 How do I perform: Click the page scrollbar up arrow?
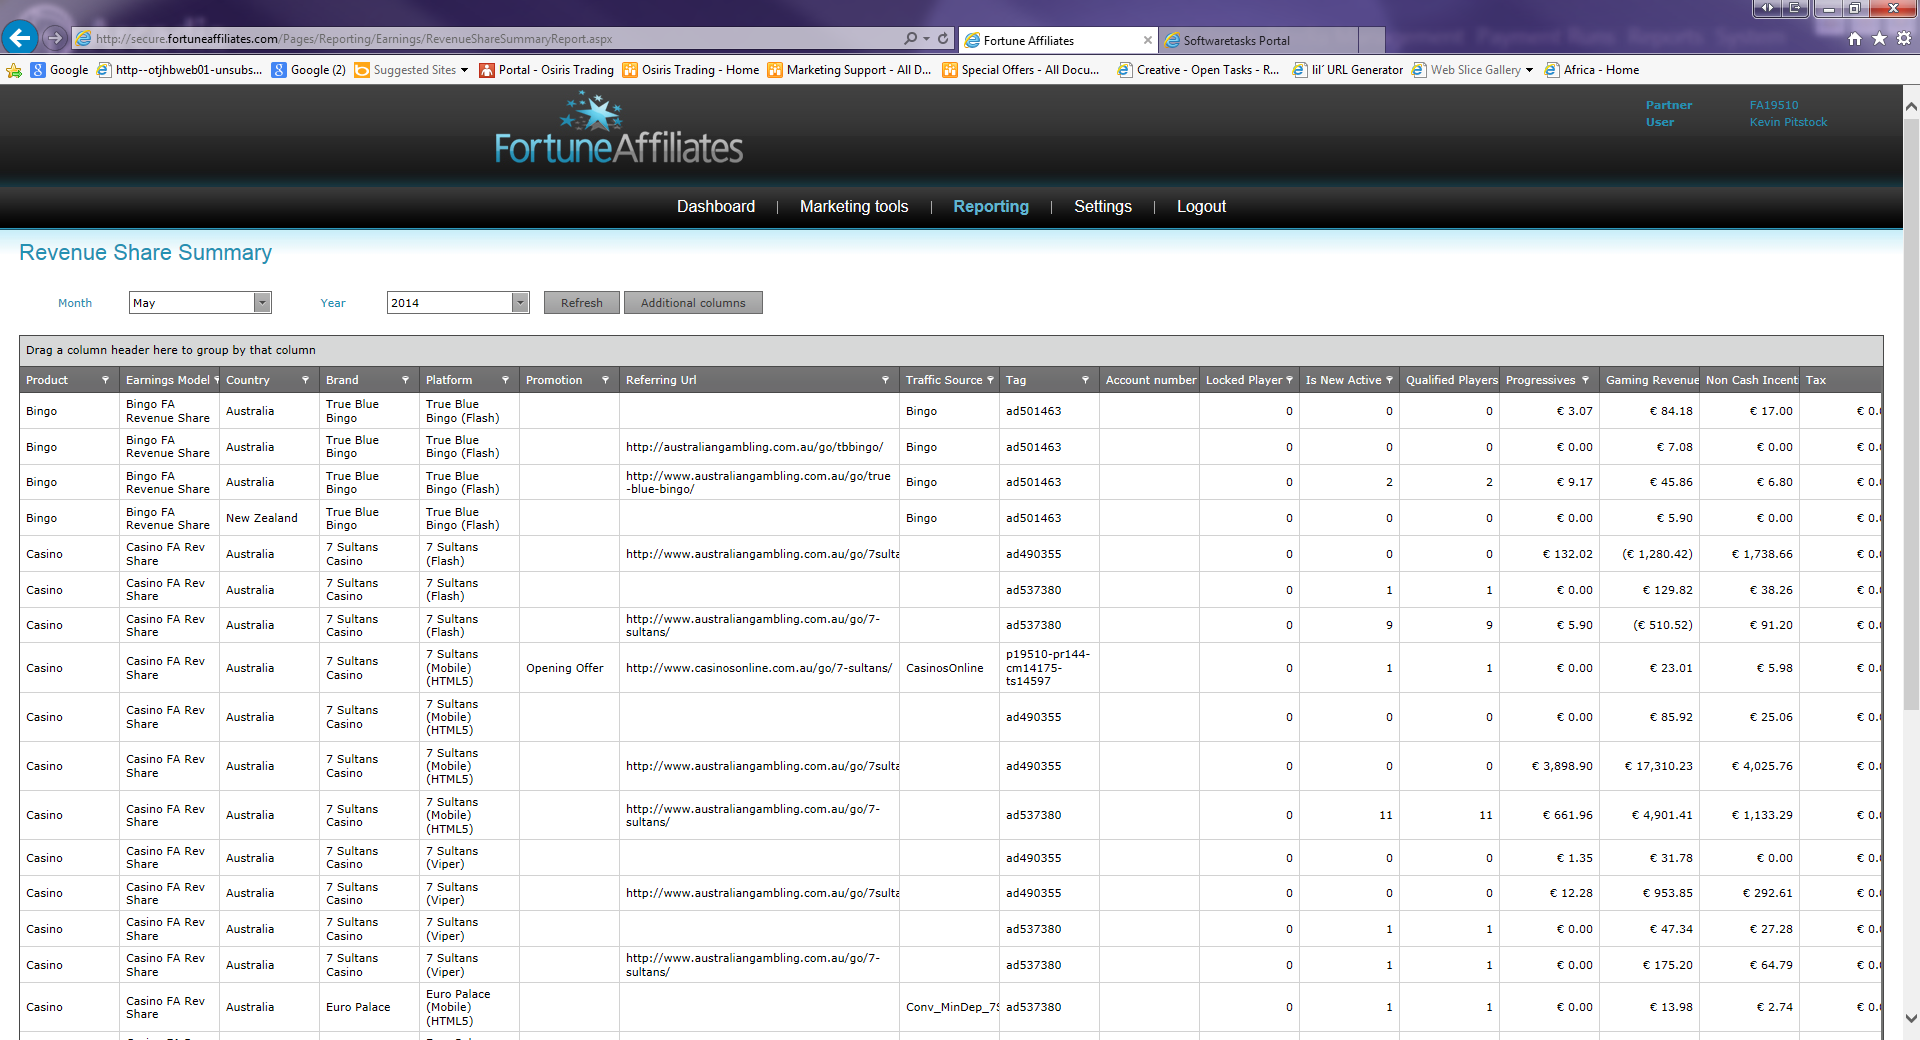(x=1911, y=106)
